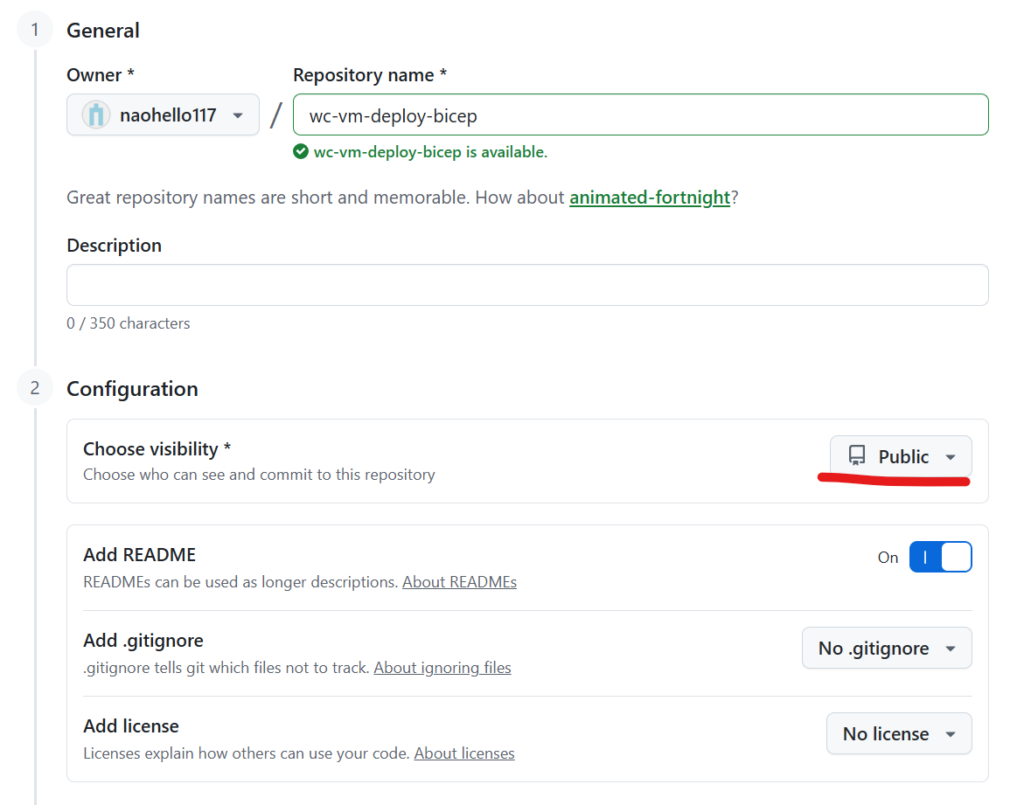Click the caret arrow in the Owner selector
This screenshot has height=805, width=1024.
(x=238, y=115)
